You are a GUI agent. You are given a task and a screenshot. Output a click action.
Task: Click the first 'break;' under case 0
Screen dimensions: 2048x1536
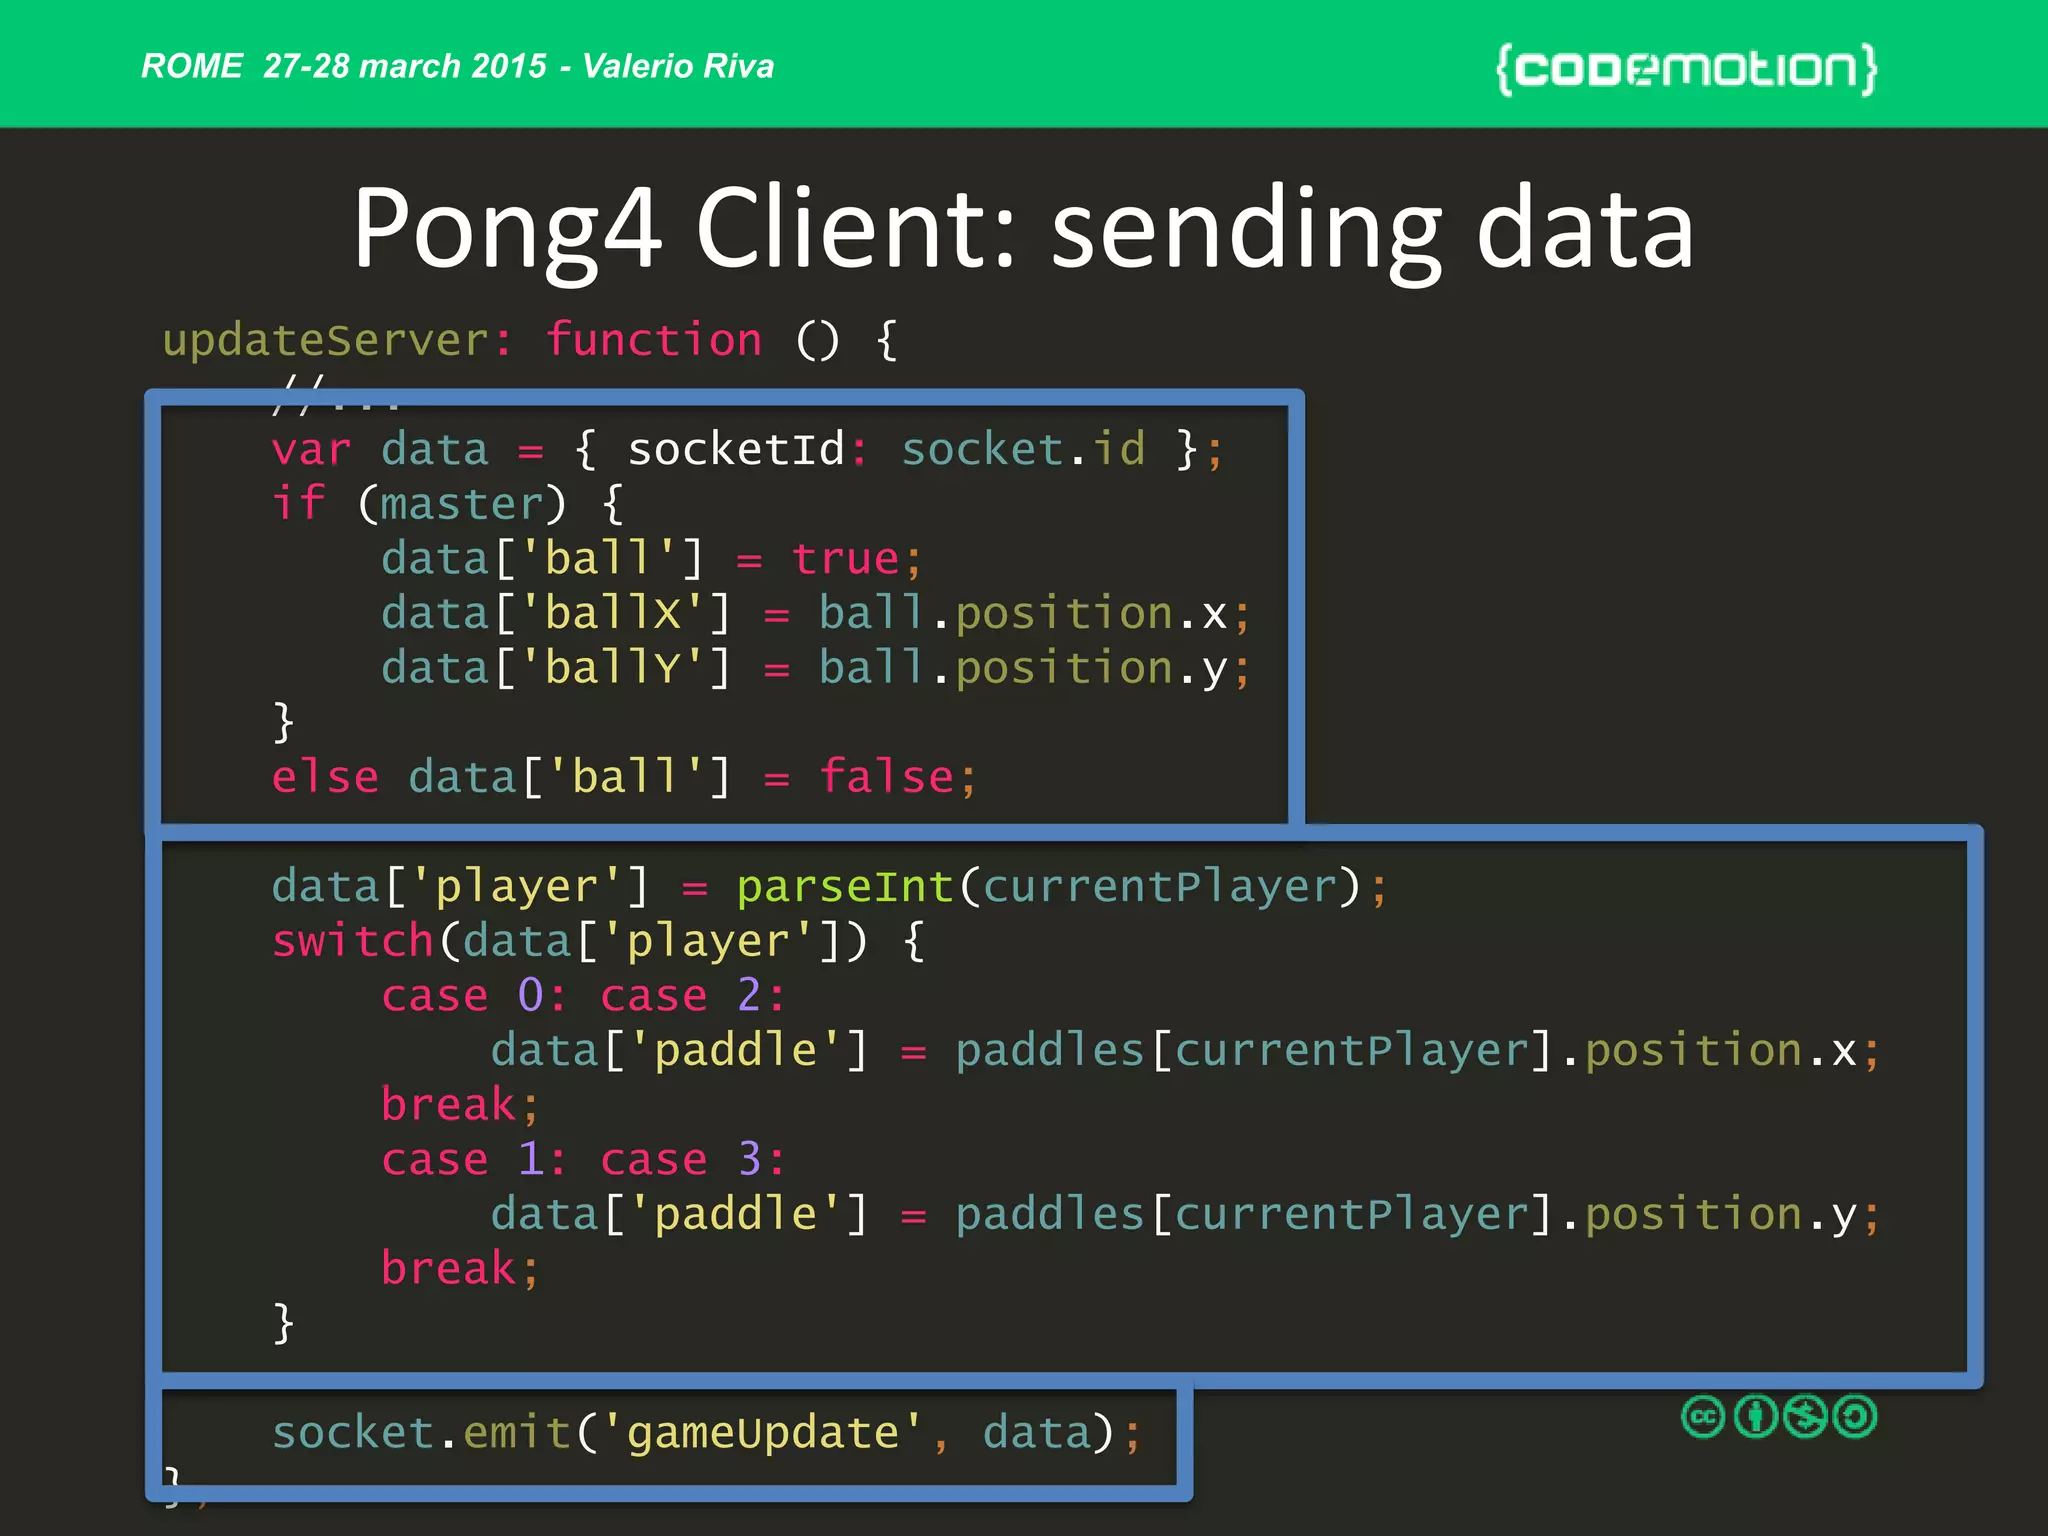point(460,1105)
